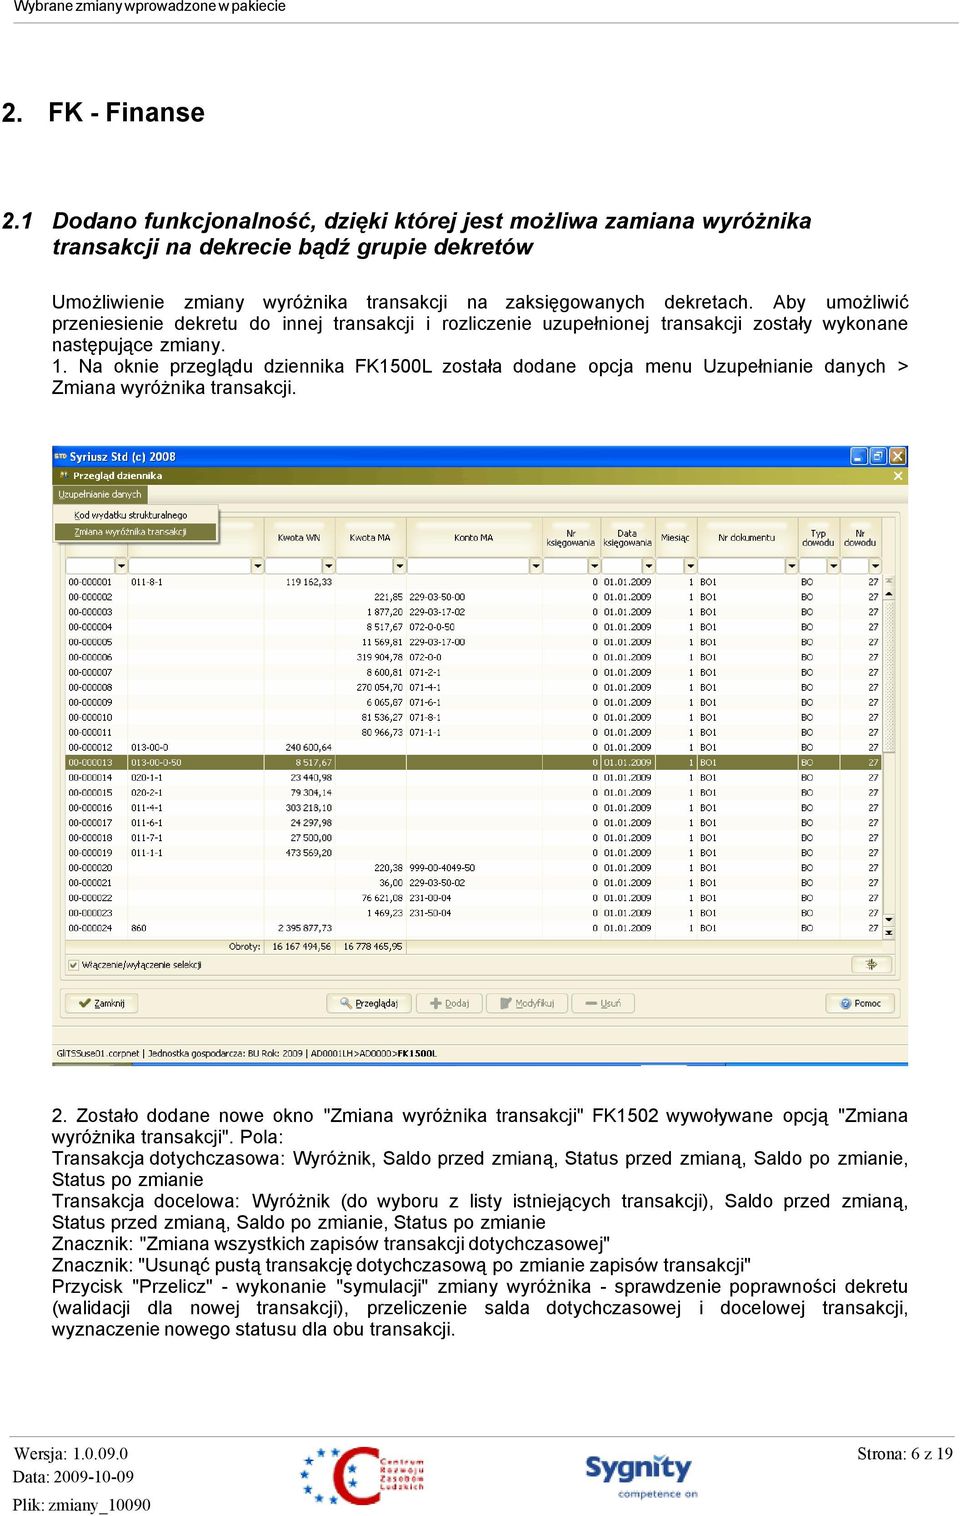Toggle Włączenie/wyłączenie selekcji checkbox
Screen dimensions: 960x1516
pyautogui.click(x=73, y=965)
